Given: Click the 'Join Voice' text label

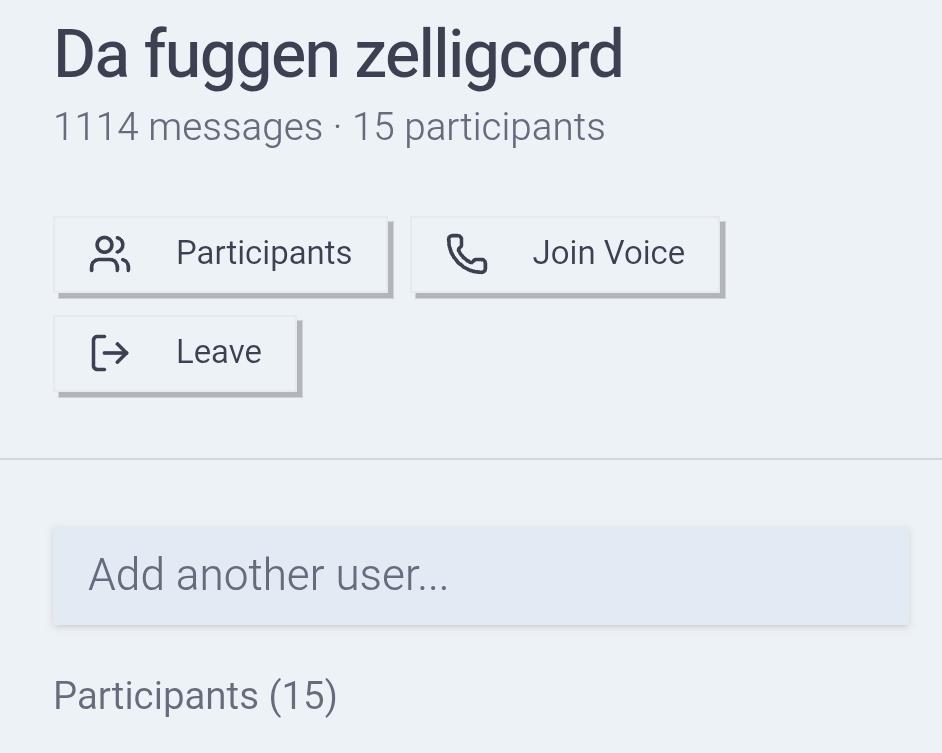Looking at the screenshot, I should click(608, 253).
